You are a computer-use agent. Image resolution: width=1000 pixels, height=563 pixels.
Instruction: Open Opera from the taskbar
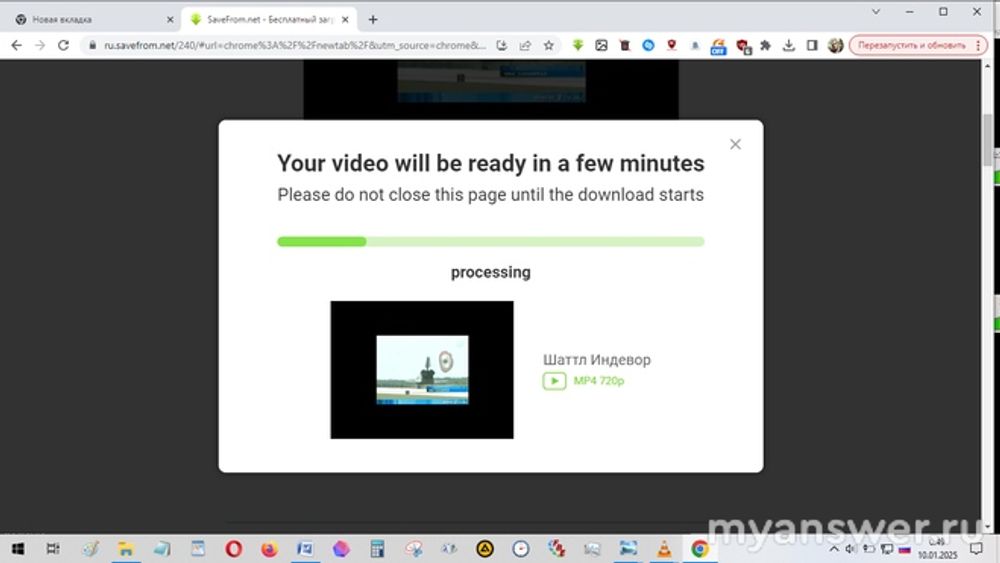(233, 549)
